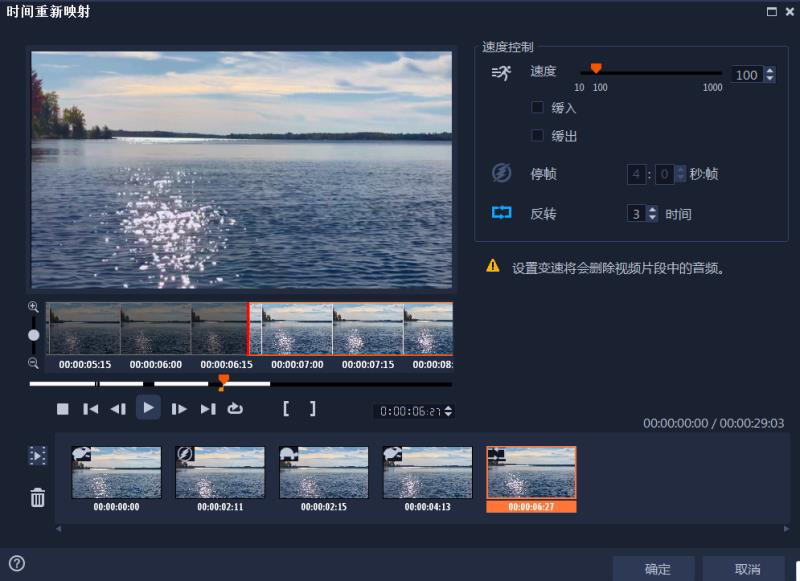The height and width of the screenshot is (581, 800).
Task: Decrease reverse times with down arrow
Action: point(652,217)
